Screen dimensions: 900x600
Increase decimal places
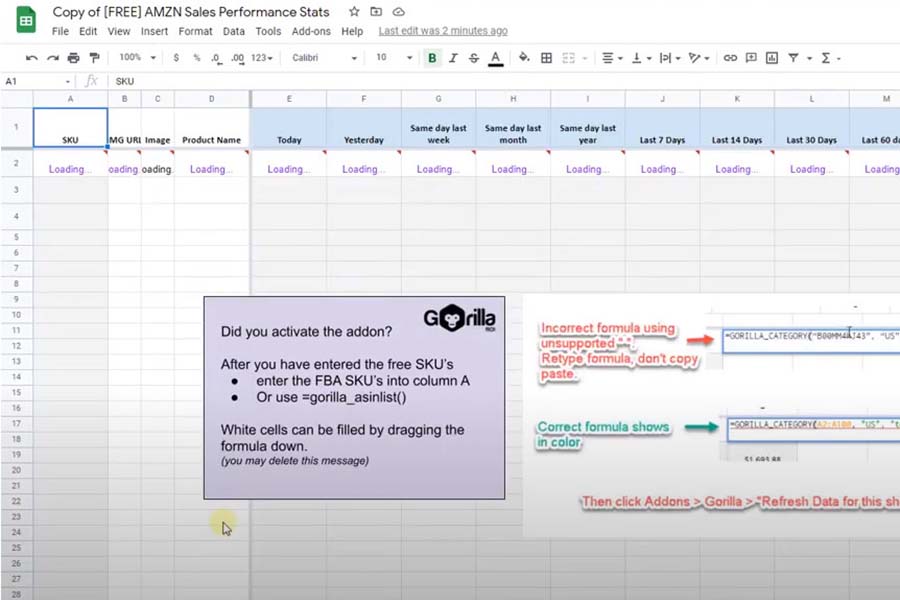pyautogui.click(x=238, y=58)
